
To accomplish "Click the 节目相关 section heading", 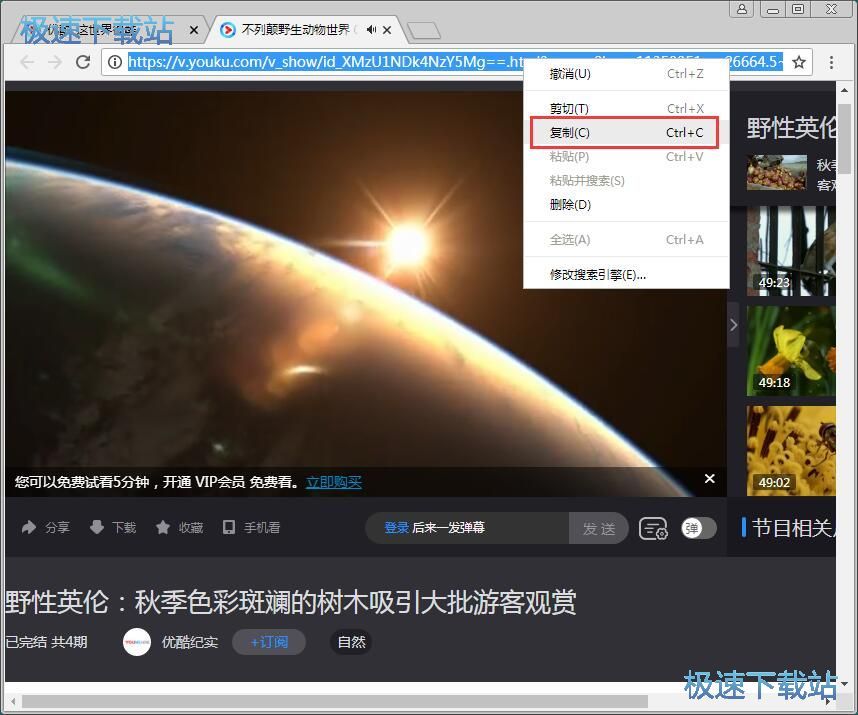I will (793, 528).
